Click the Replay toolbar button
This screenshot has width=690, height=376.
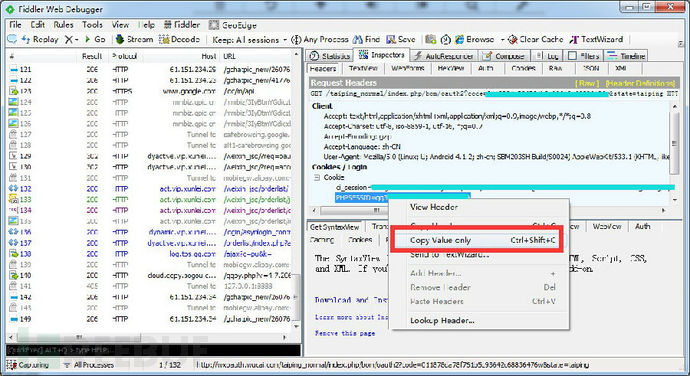tap(40, 39)
